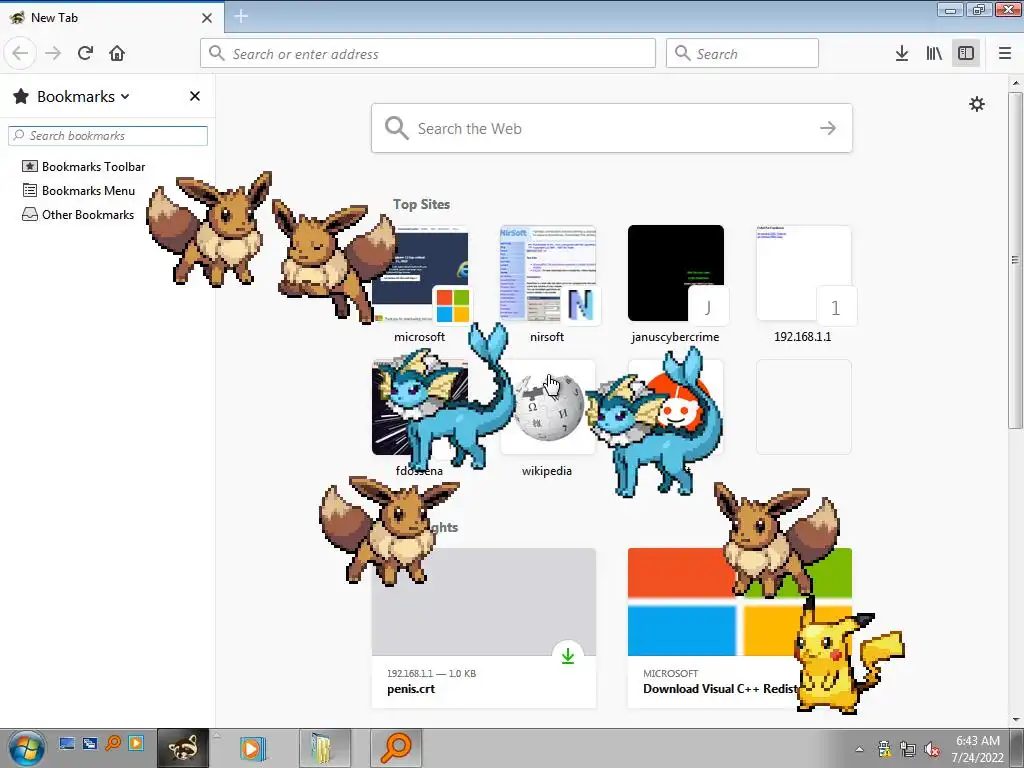
Task: Open the taskbar clock and date
Action: pyautogui.click(x=978, y=749)
